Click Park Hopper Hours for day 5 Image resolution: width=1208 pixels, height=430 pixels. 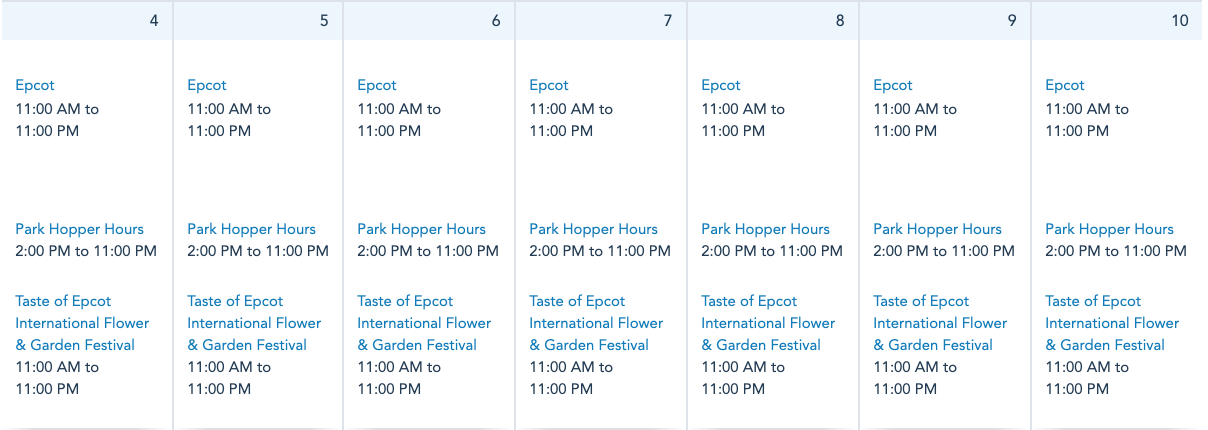click(x=251, y=229)
